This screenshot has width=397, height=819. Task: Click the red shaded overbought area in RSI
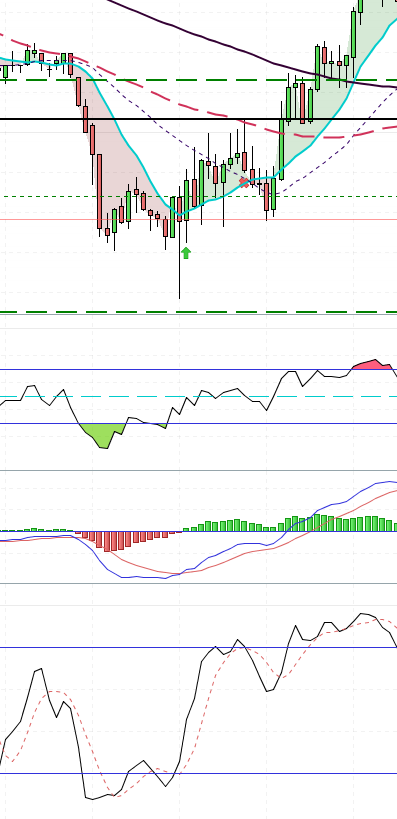(x=372, y=364)
